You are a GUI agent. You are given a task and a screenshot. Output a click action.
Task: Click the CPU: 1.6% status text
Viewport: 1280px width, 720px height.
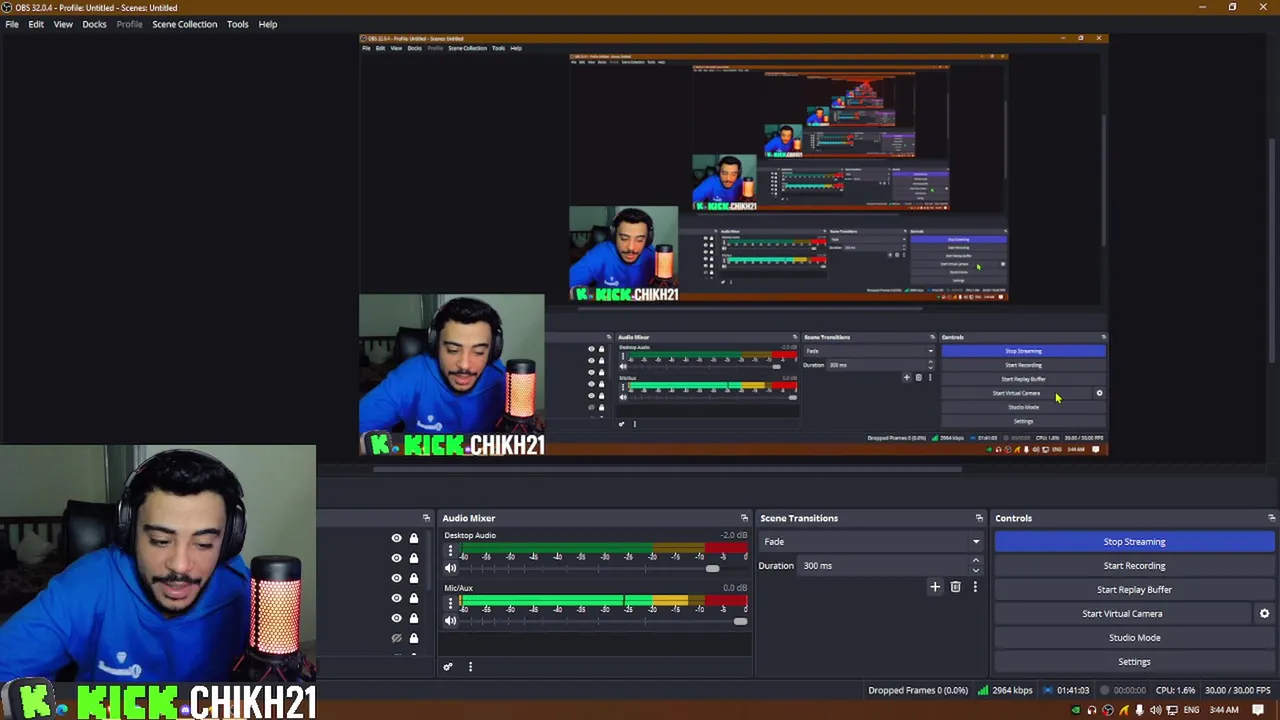1175,690
